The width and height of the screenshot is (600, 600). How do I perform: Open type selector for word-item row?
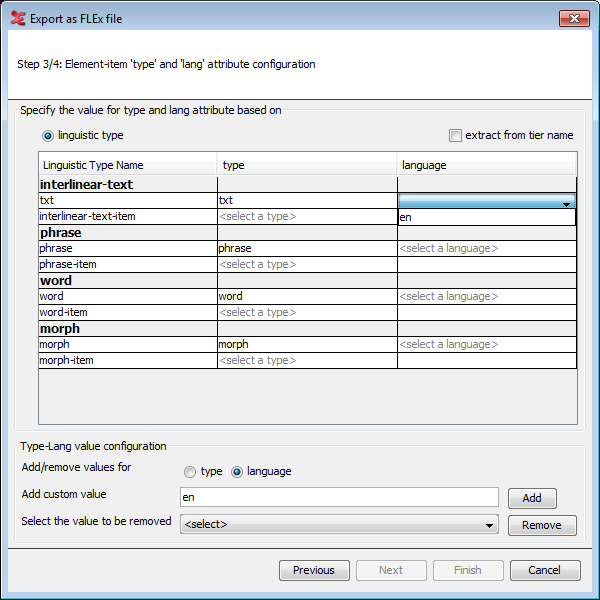307,313
